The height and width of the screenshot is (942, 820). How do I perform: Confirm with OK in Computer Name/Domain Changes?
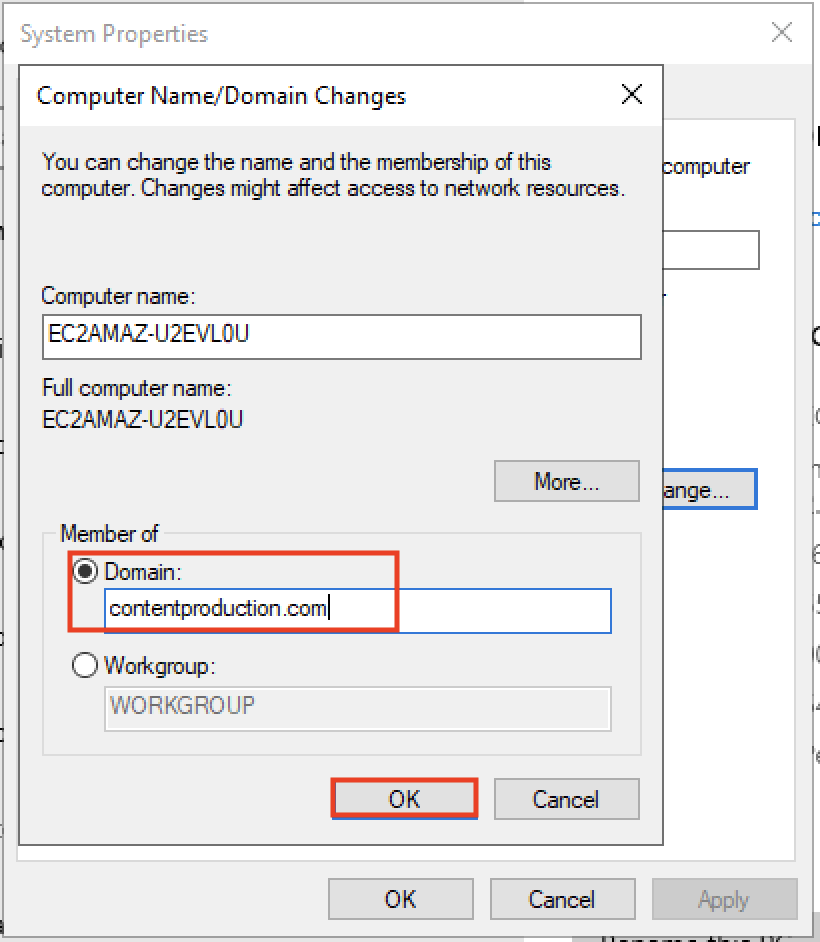click(x=404, y=799)
